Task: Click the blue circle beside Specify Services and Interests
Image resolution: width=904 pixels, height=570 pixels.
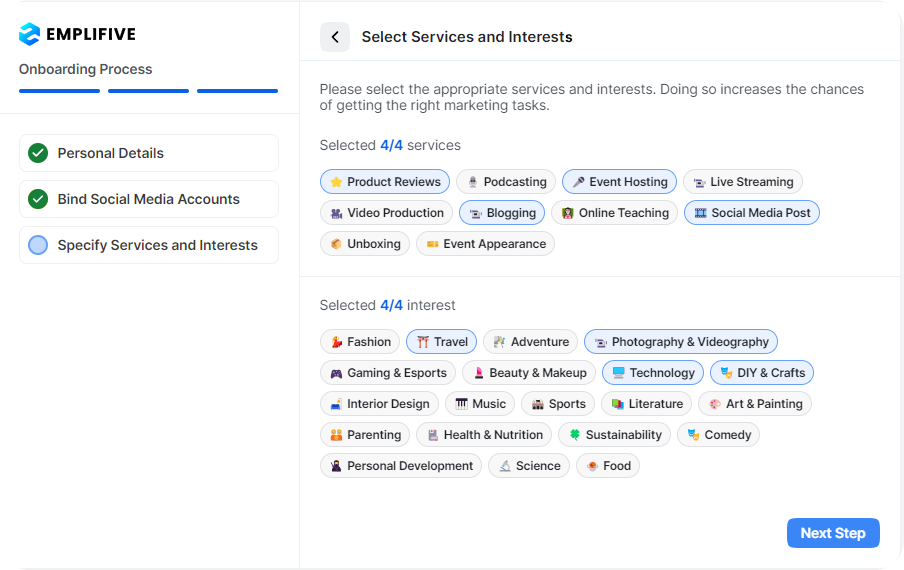Action: coord(38,245)
